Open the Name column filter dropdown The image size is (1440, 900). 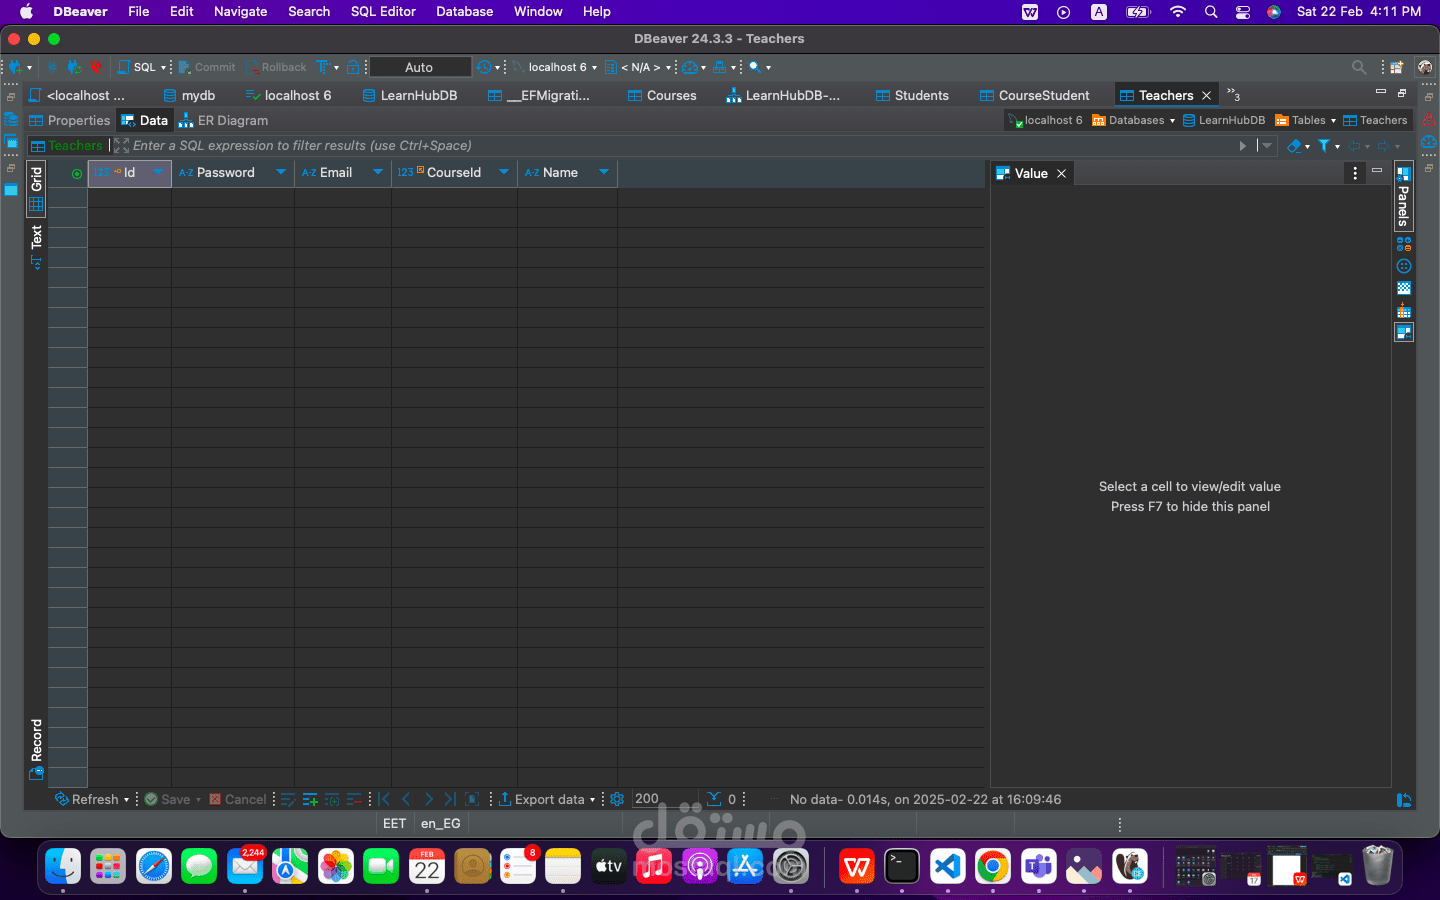[x=604, y=172]
